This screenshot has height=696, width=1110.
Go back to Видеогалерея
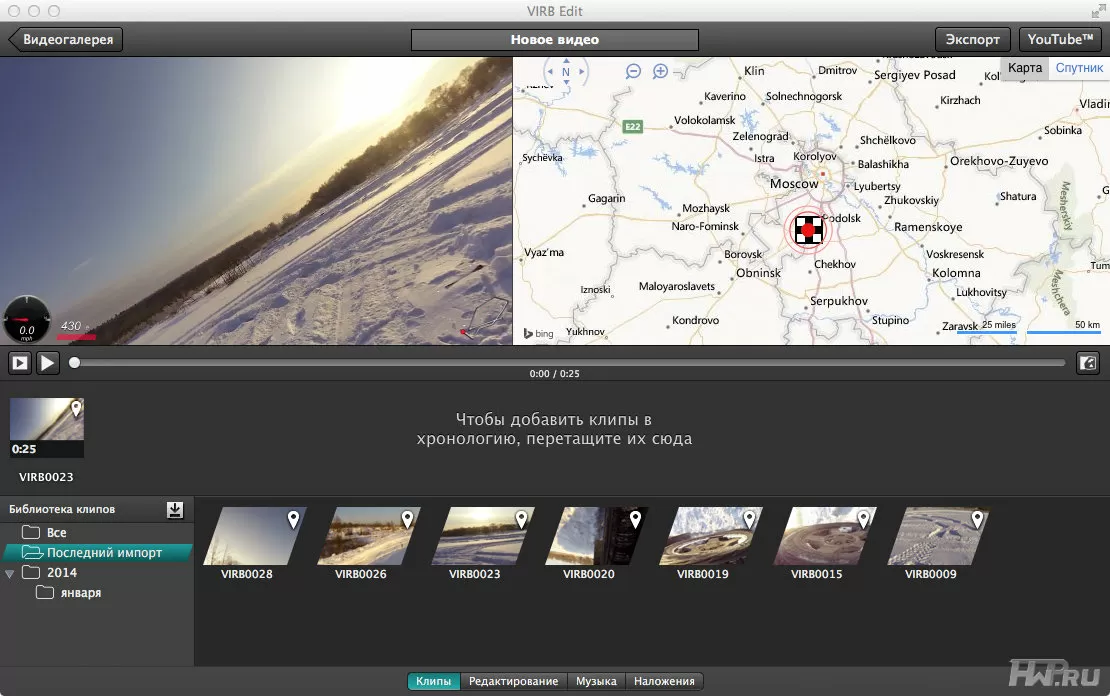click(65, 40)
